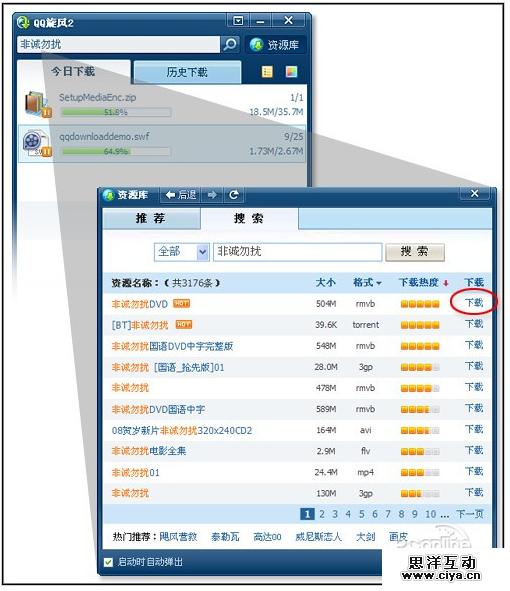Click the 资源库 search text field
The height and width of the screenshot is (591, 510).
pyautogui.click(x=298, y=252)
